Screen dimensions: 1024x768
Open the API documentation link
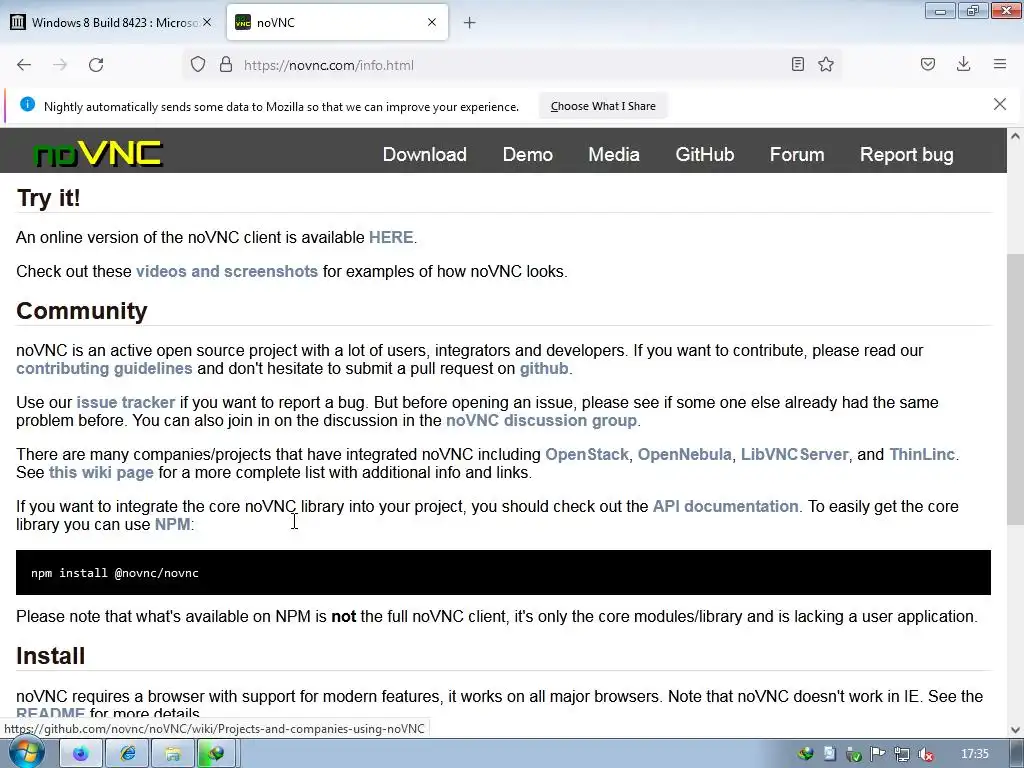pyautogui.click(x=726, y=506)
